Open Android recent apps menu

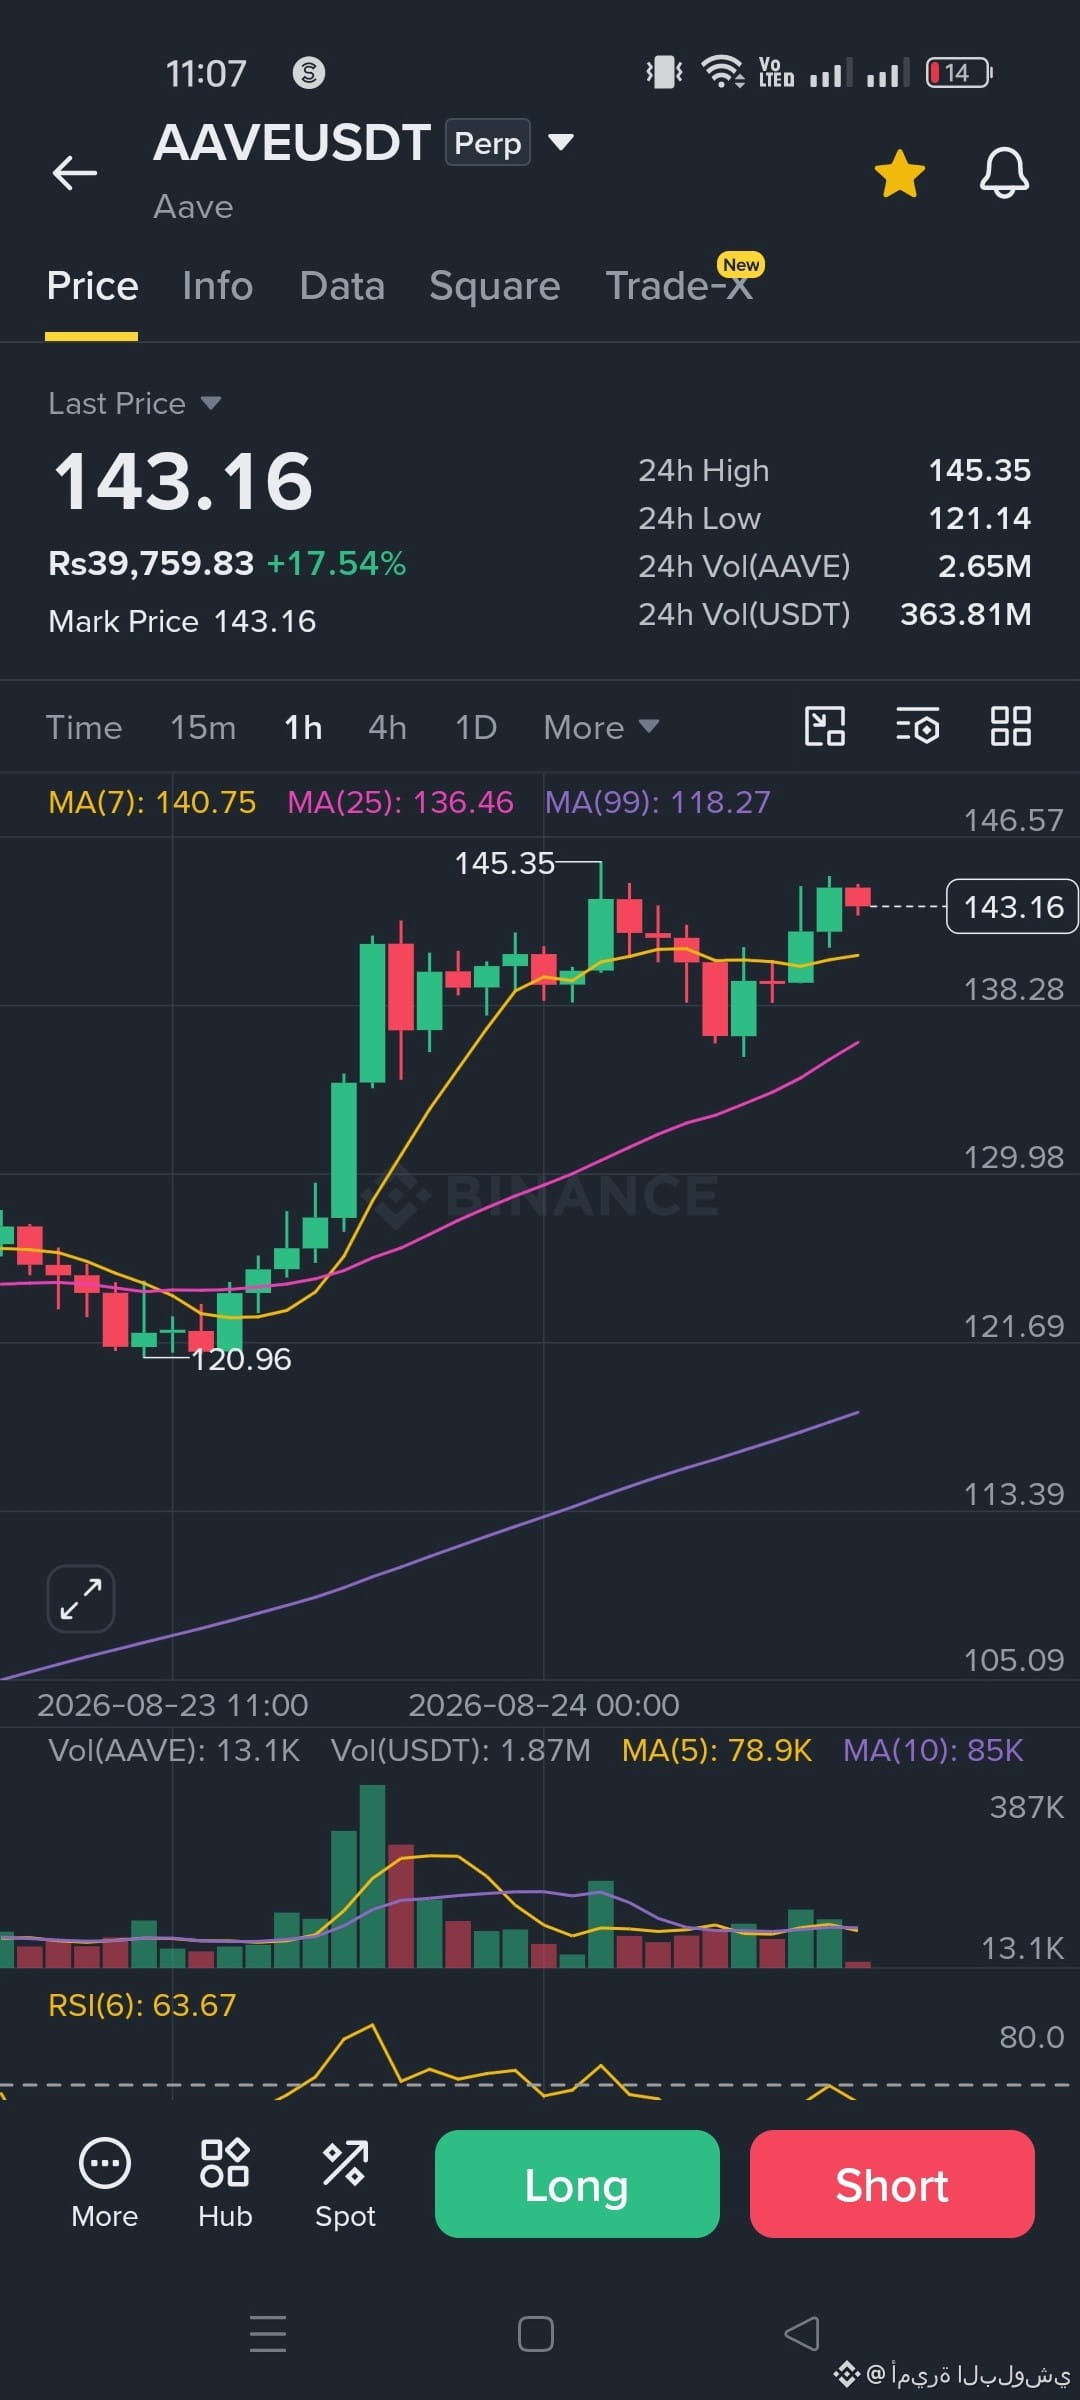[x=268, y=2334]
